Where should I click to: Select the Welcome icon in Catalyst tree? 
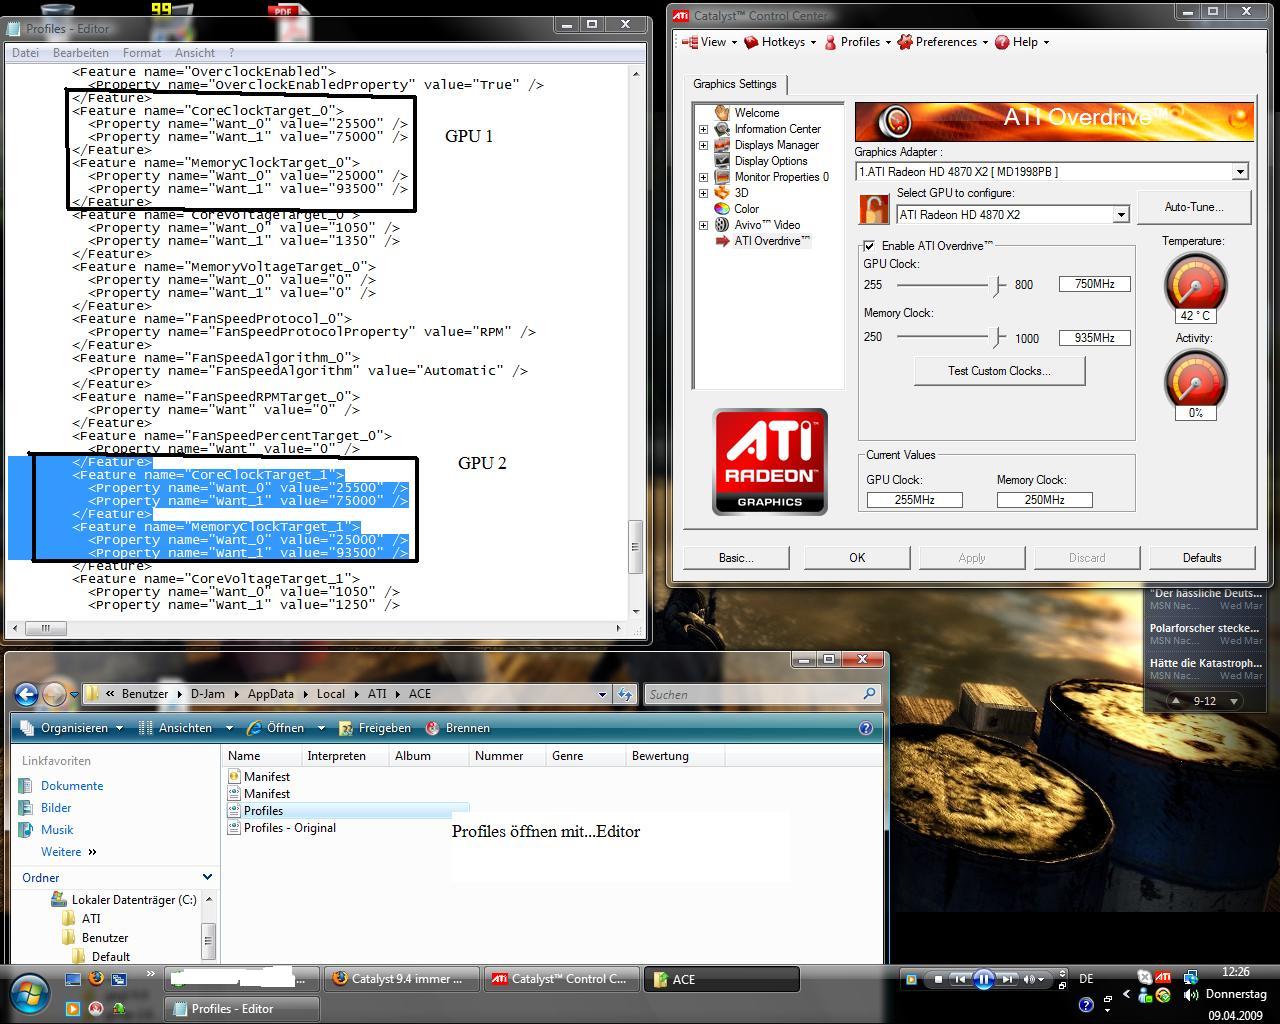[x=722, y=113]
